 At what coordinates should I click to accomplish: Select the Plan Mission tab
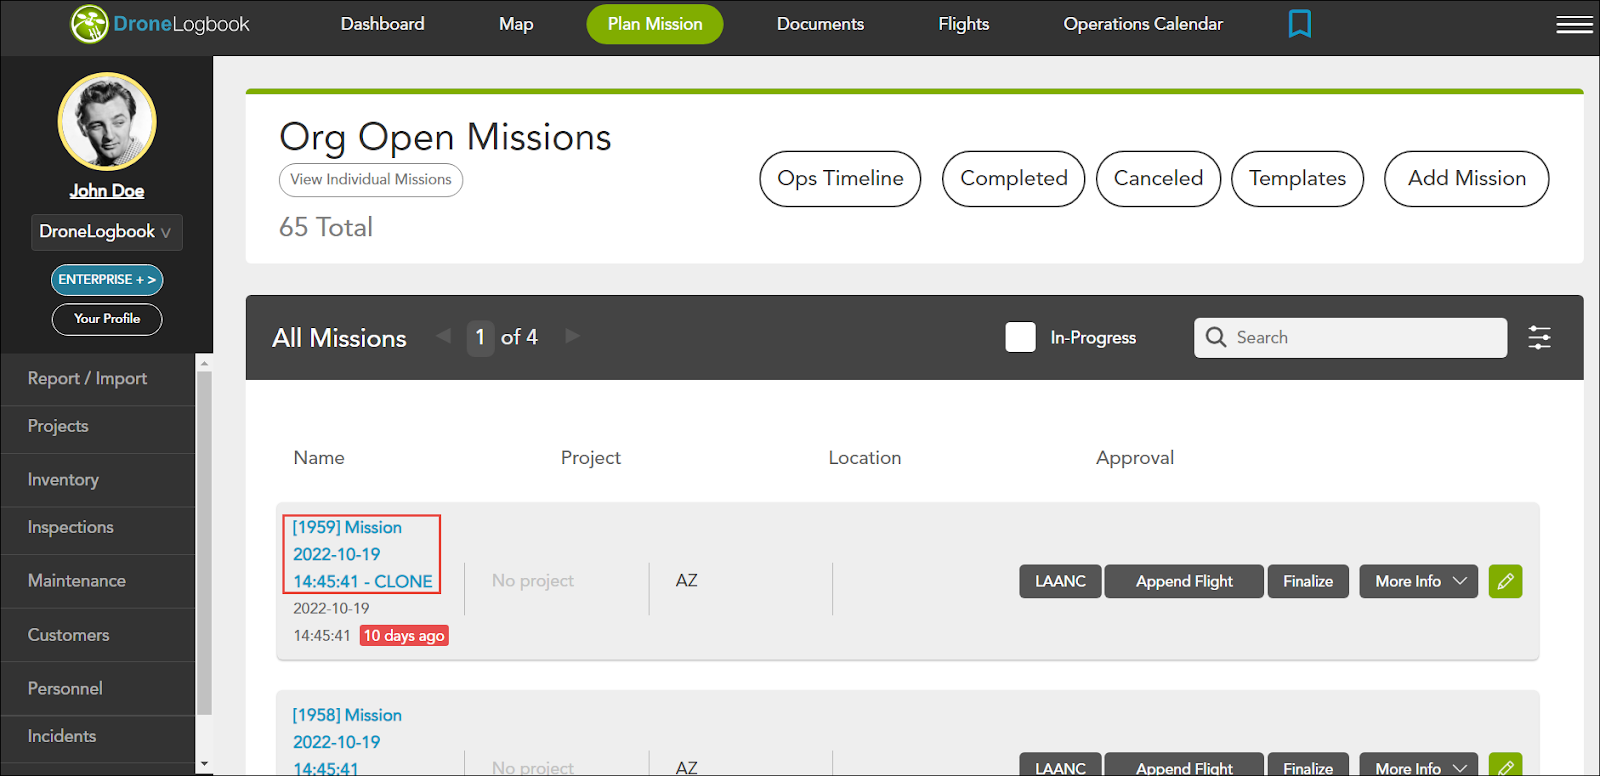[655, 24]
